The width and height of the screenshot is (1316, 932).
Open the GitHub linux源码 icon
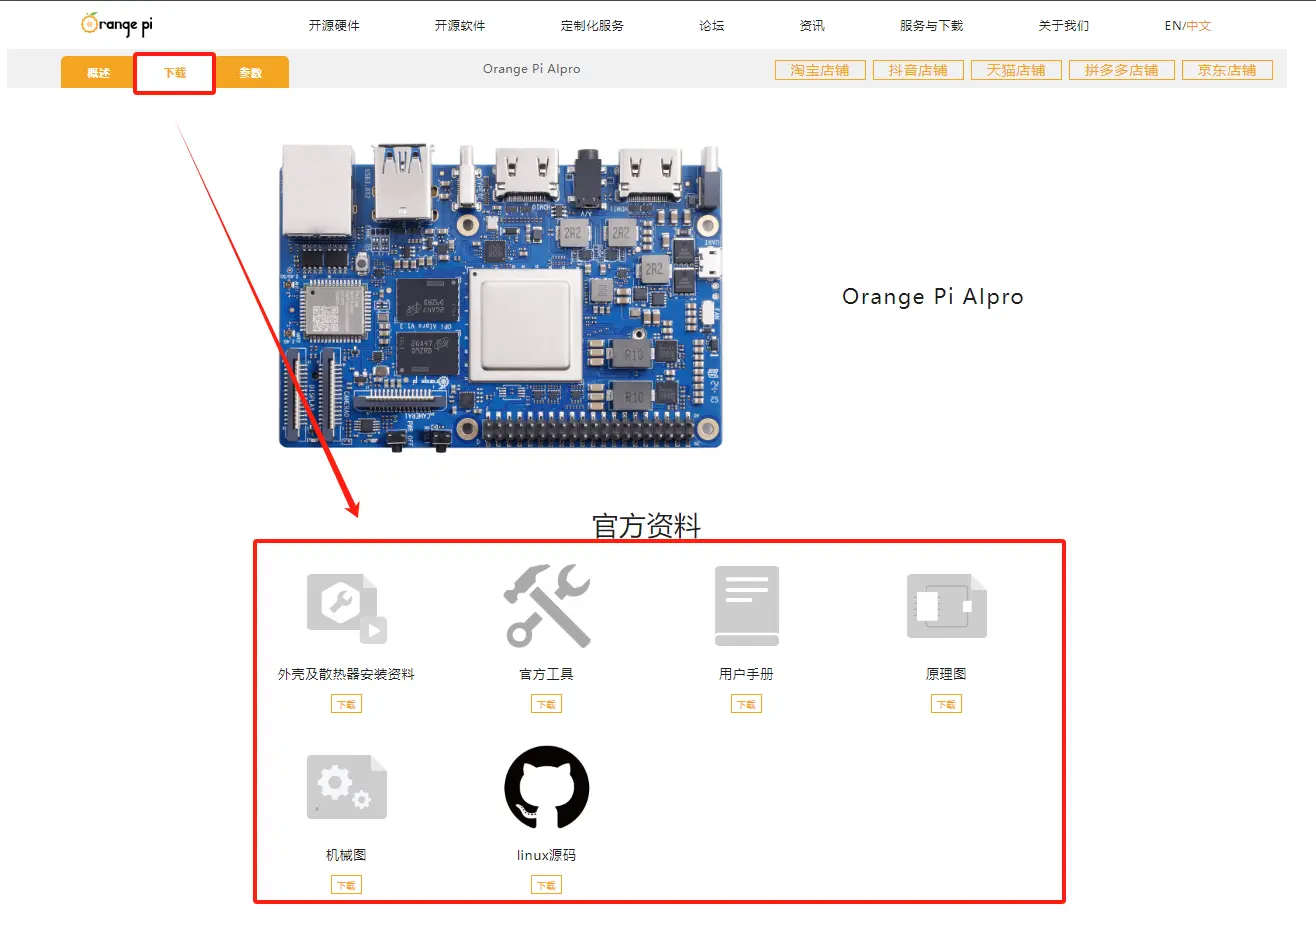click(547, 787)
